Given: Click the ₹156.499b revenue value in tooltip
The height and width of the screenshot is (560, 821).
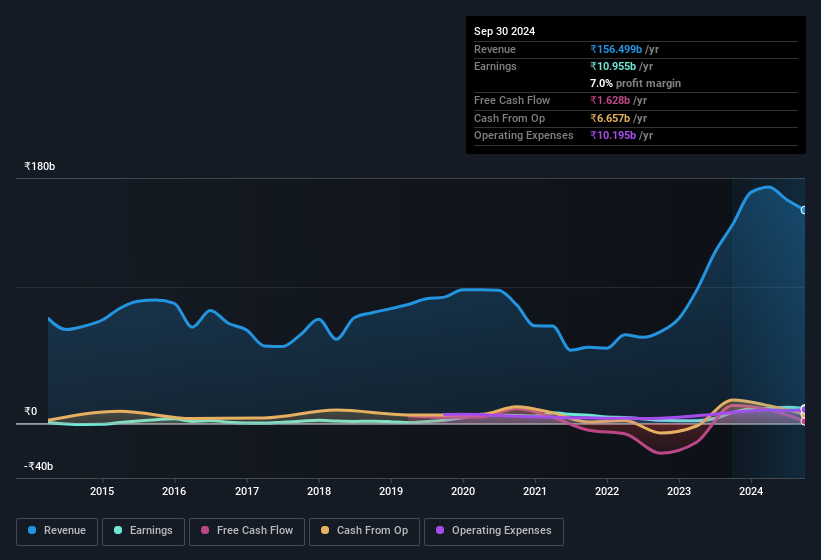Looking at the screenshot, I should pos(616,49).
